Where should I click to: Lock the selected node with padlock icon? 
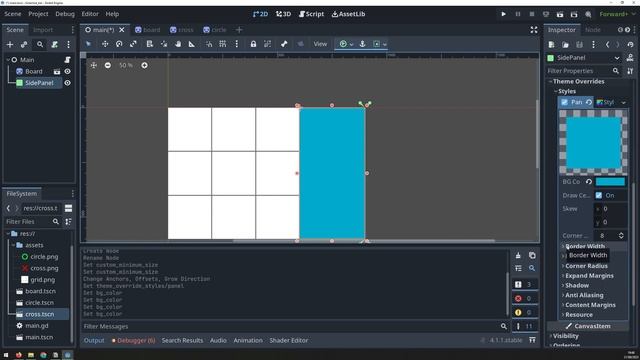253,44
